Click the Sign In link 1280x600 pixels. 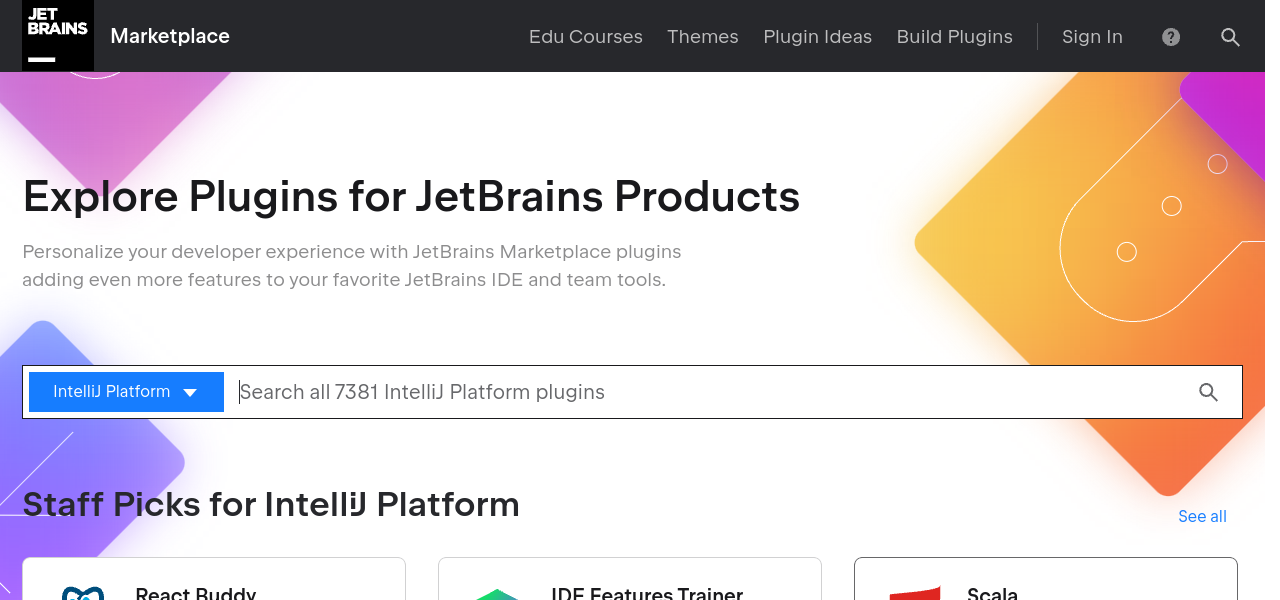[1092, 37]
